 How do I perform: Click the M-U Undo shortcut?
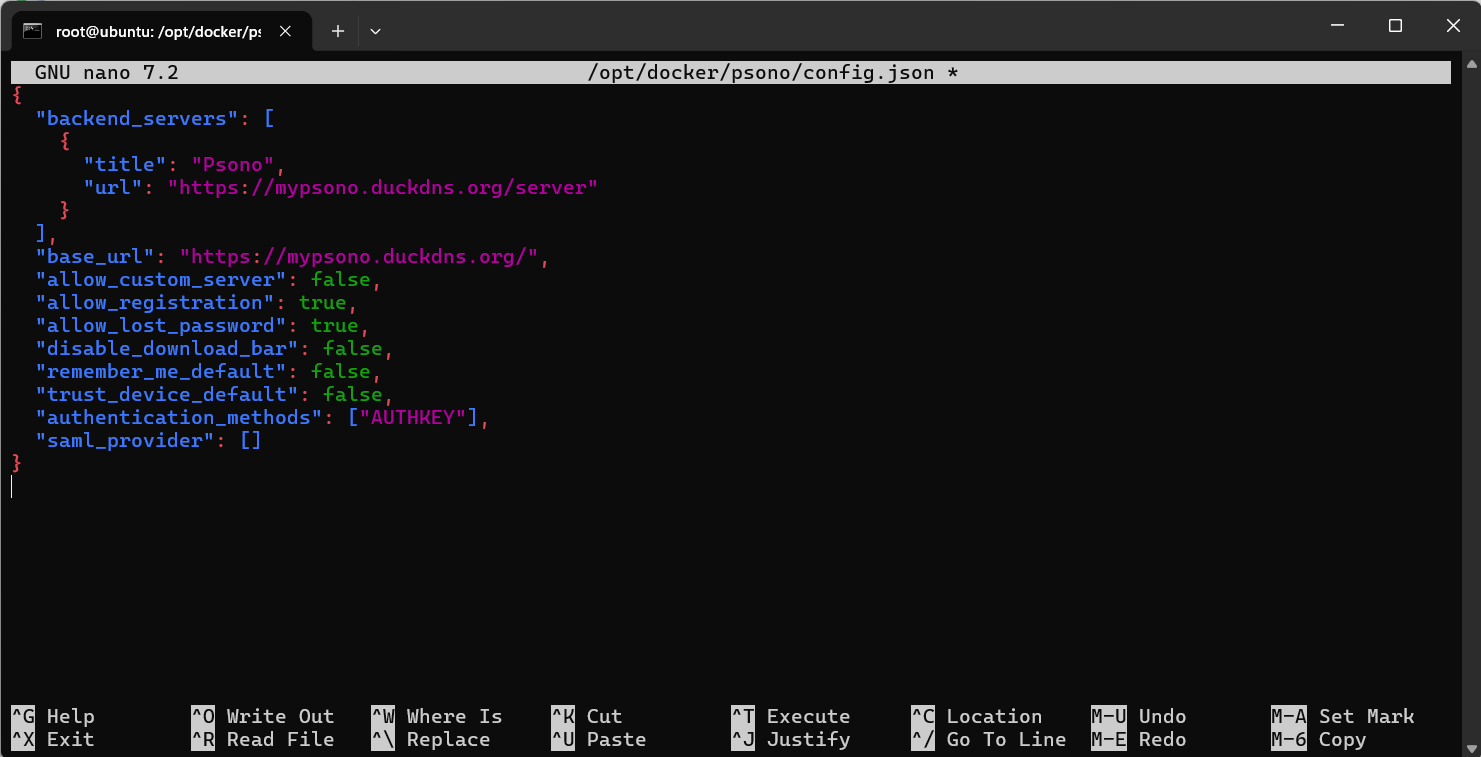1139,716
